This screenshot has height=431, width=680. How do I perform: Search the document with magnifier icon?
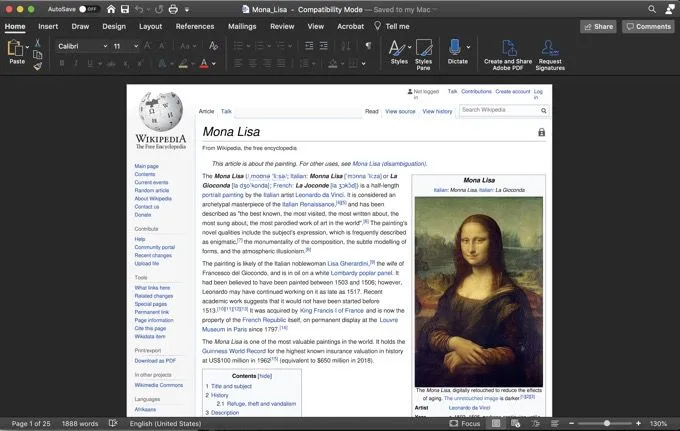652,9
